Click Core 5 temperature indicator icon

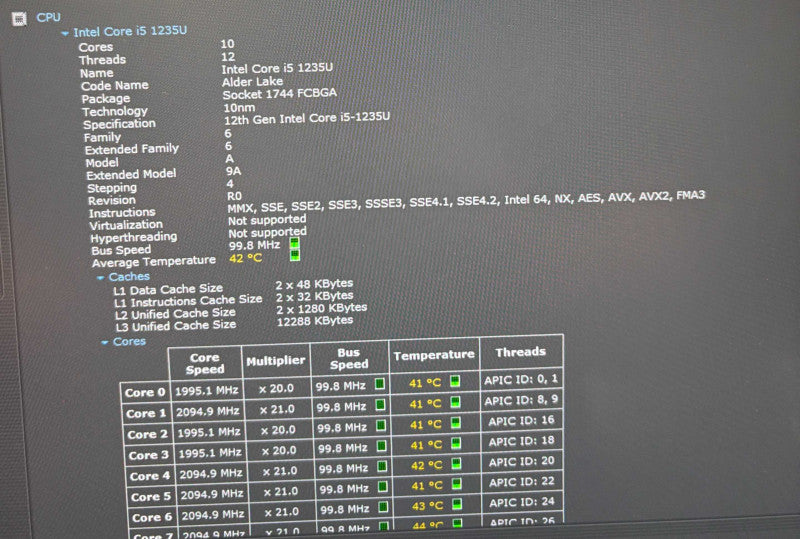[457, 483]
